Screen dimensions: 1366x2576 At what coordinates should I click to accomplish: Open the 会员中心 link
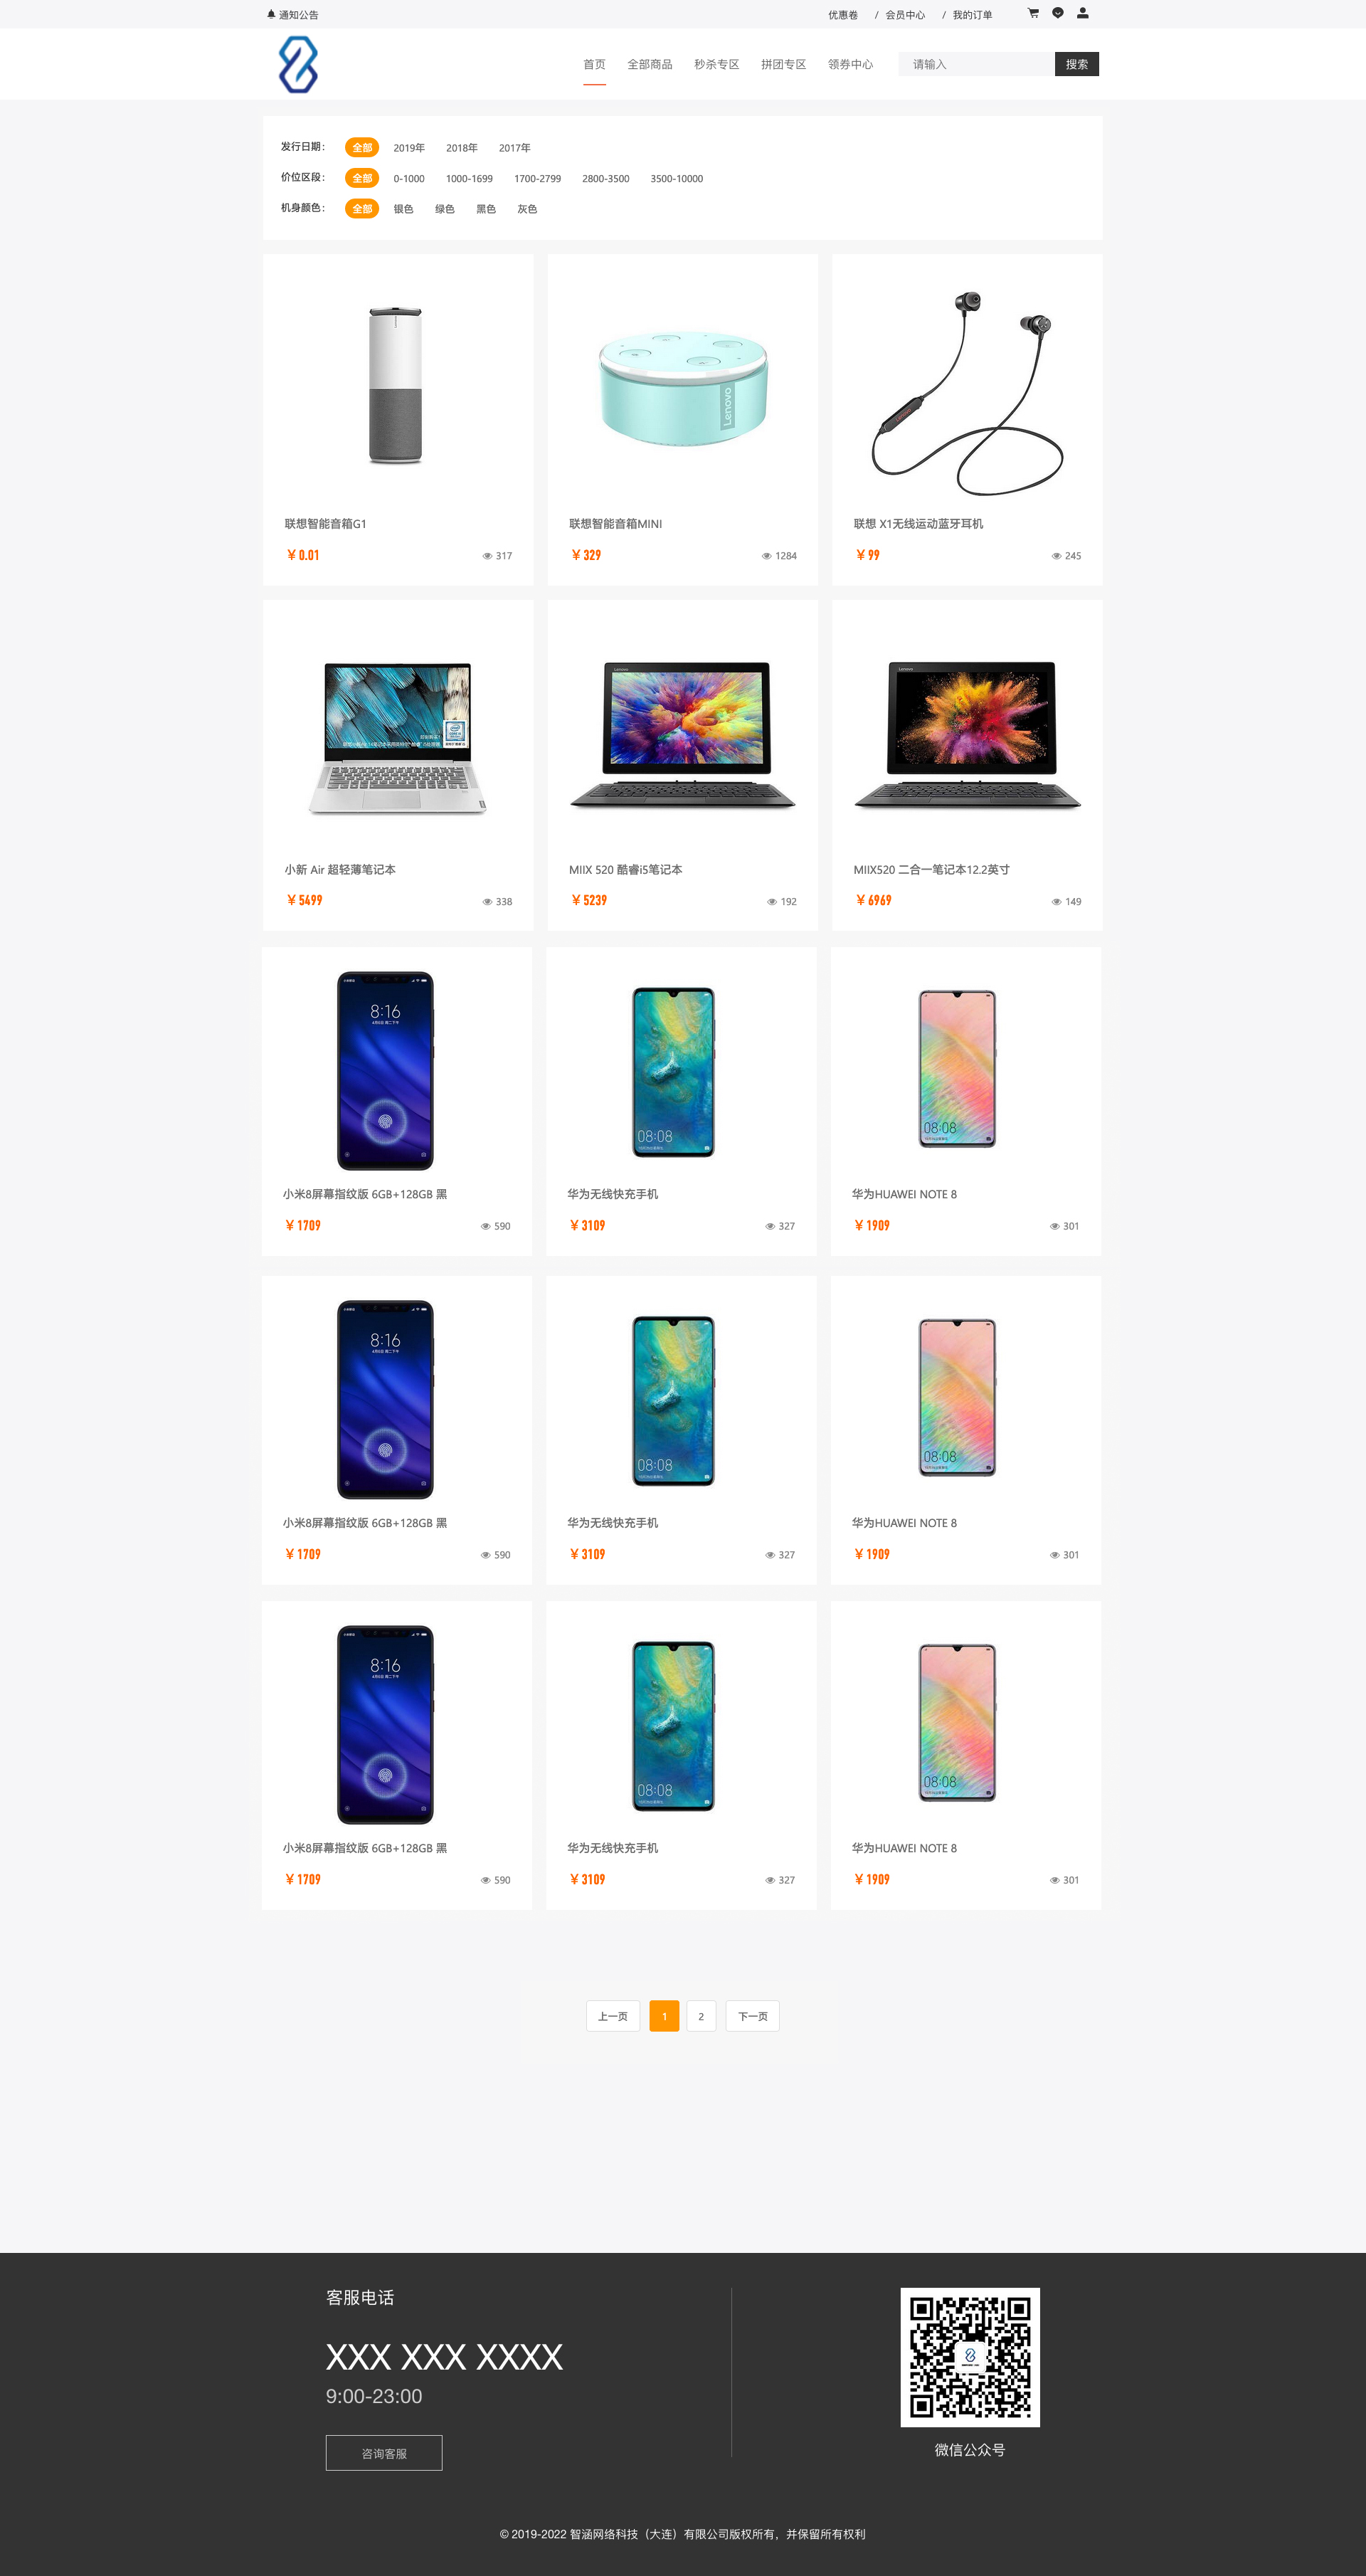coord(905,15)
